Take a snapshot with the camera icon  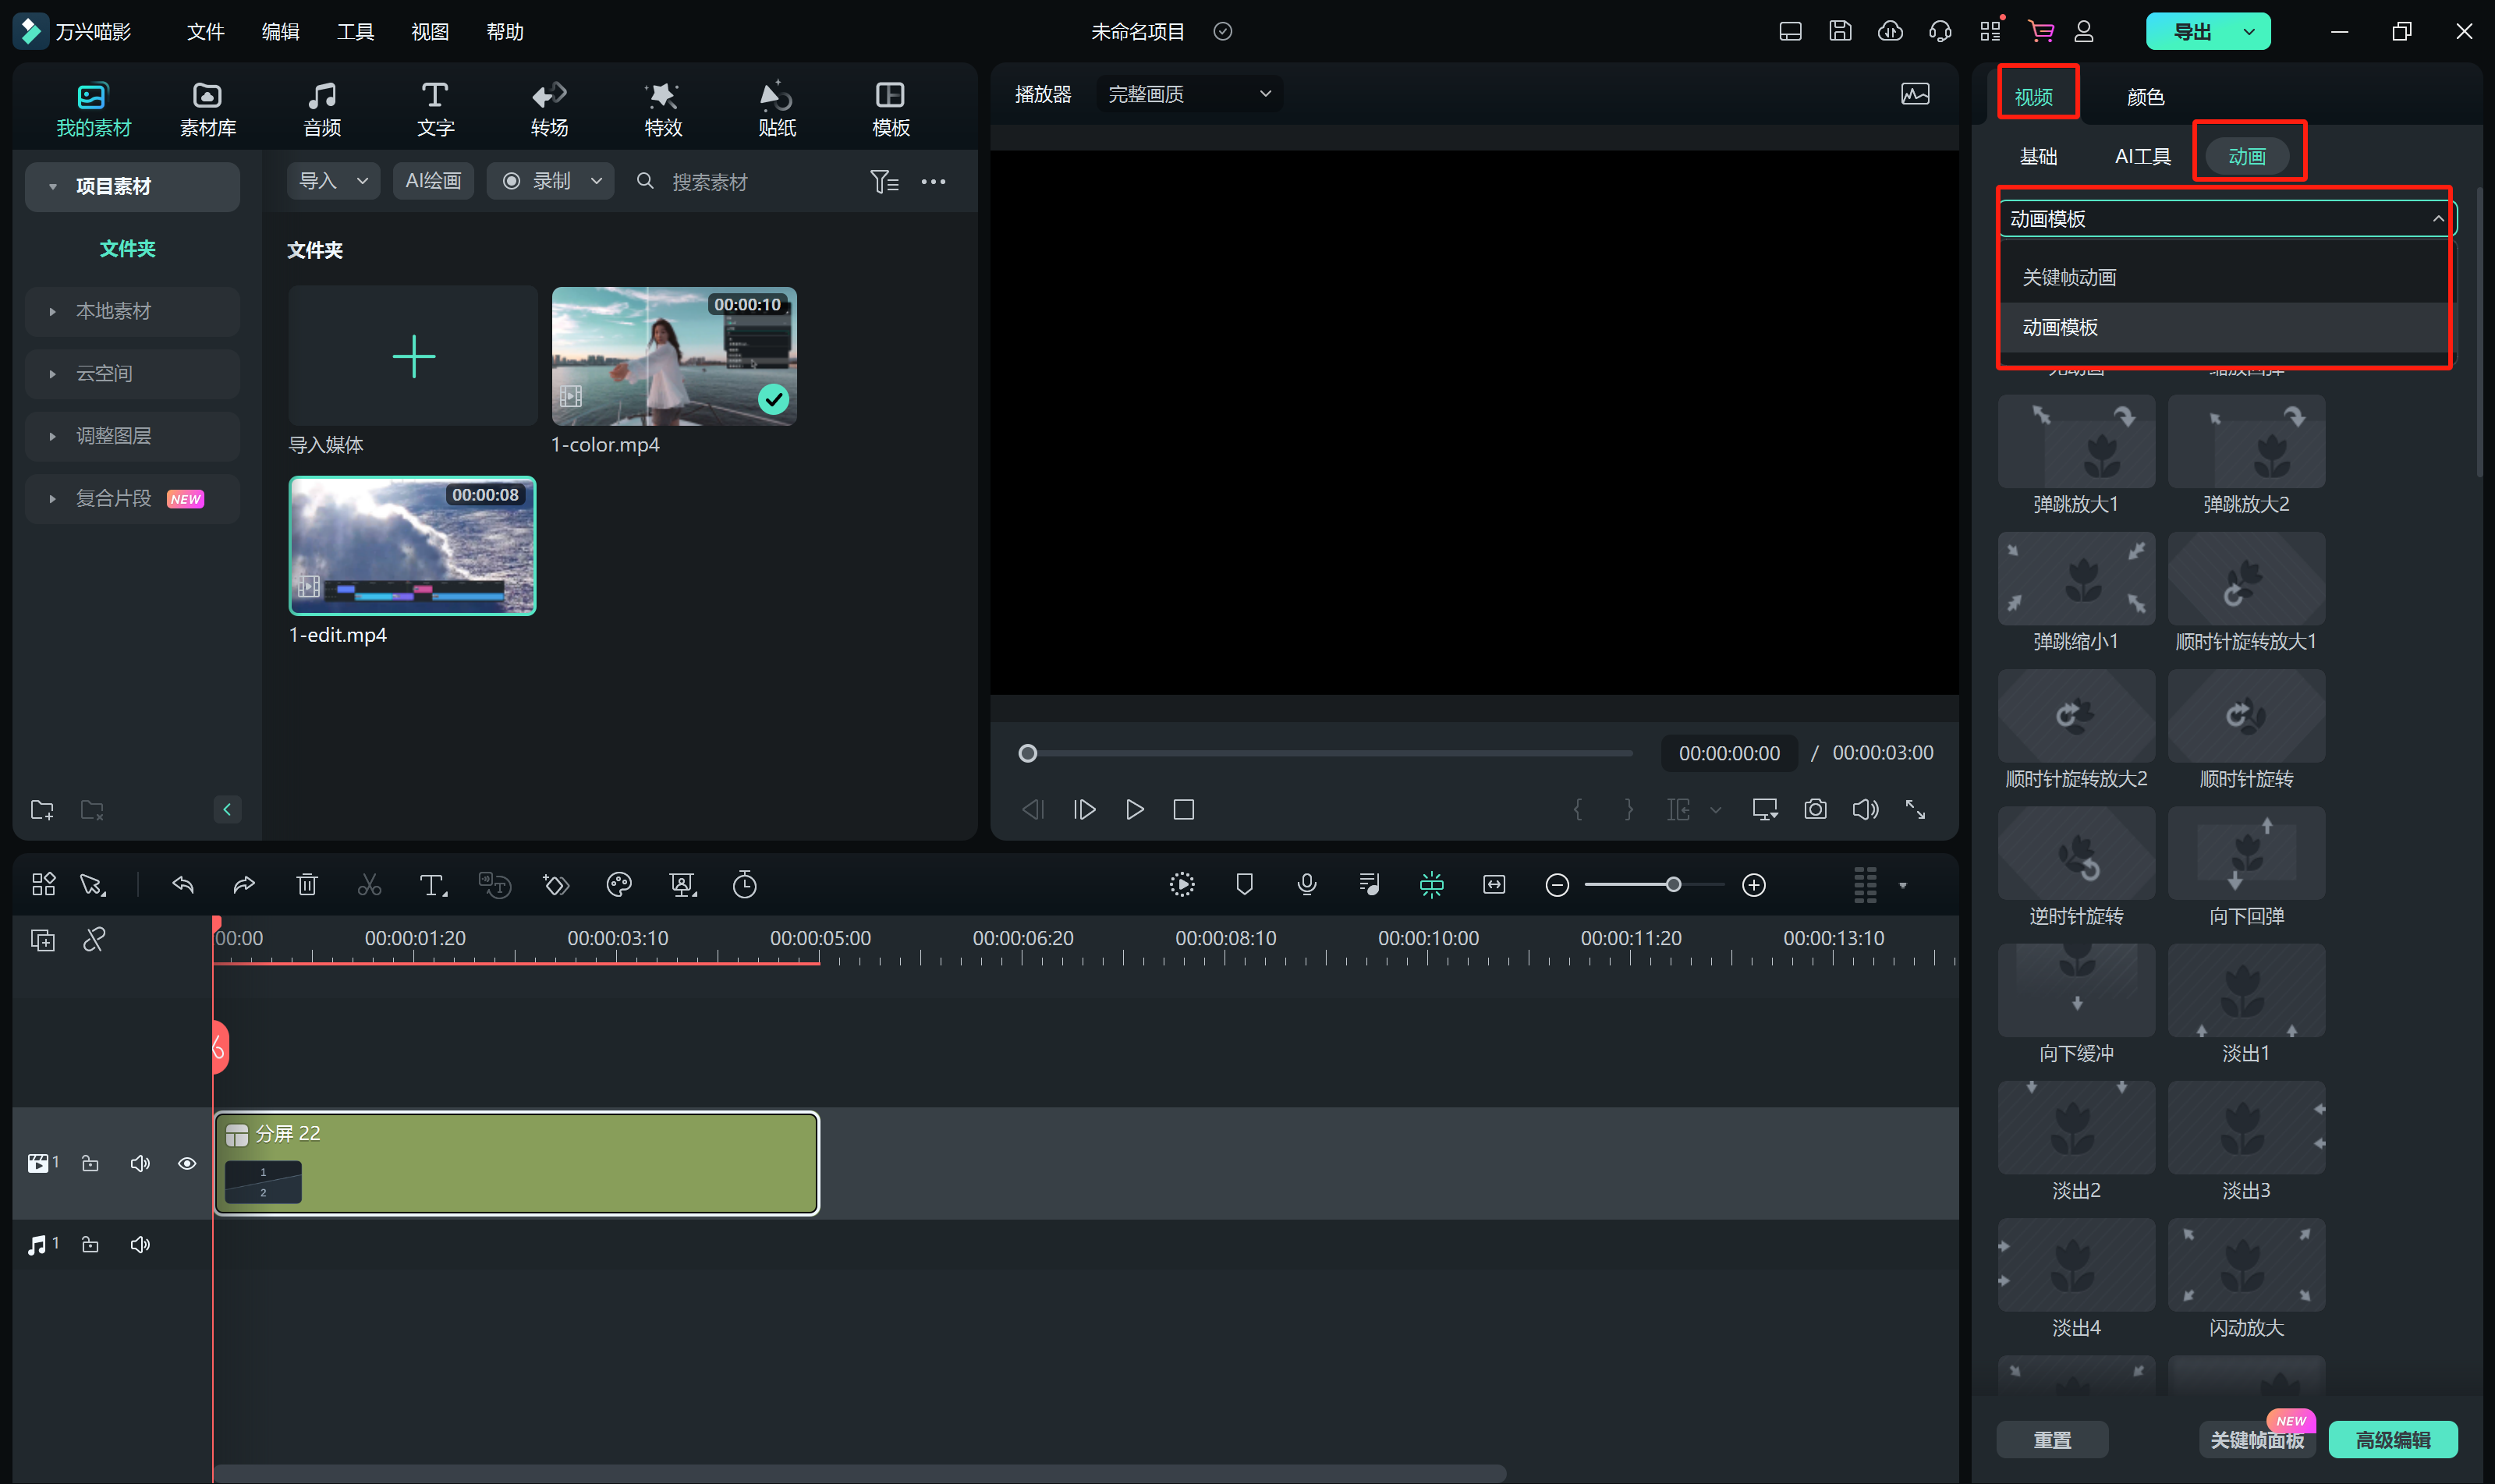coord(1815,809)
